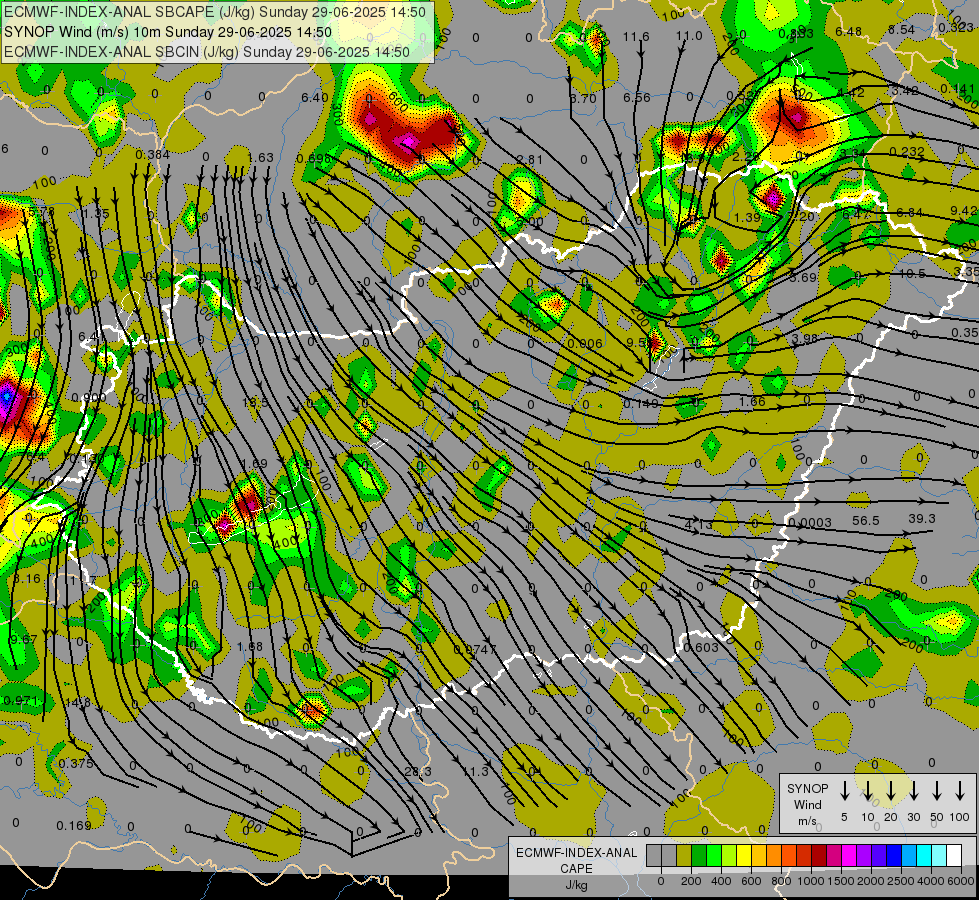Screen dimensions: 979x900
Task: Click the 1000 tick label on CAPE scale
Action: tap(810, 881)
